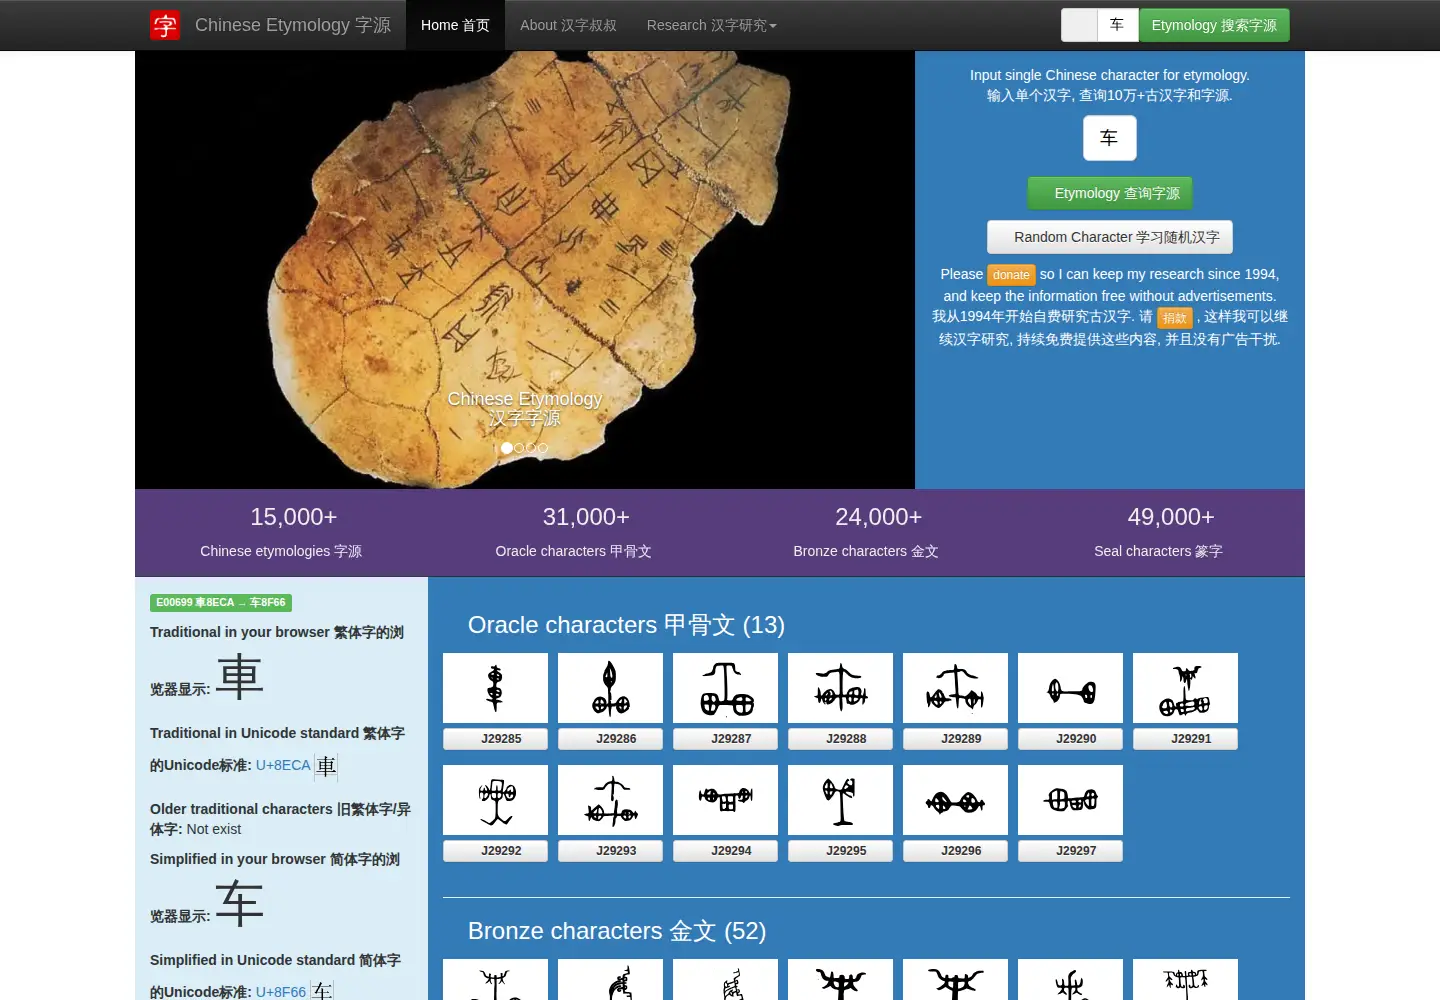Viewport: 1440px width, 1000px height.
Task: Click the main single-character input box
Action: pos(1110,138)
